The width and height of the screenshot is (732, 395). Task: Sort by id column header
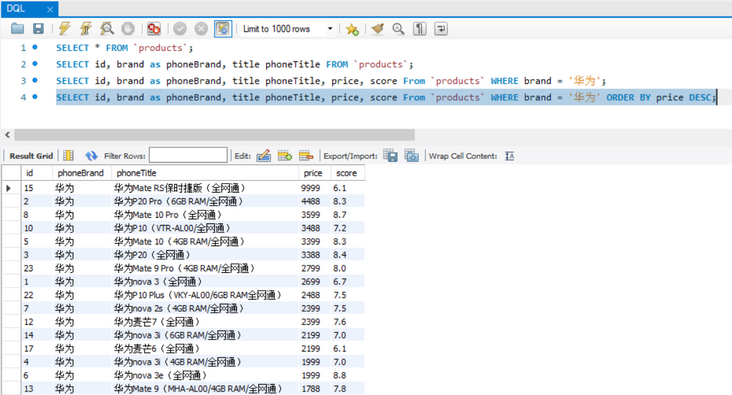pyautogui.click(x=37, y=173)
